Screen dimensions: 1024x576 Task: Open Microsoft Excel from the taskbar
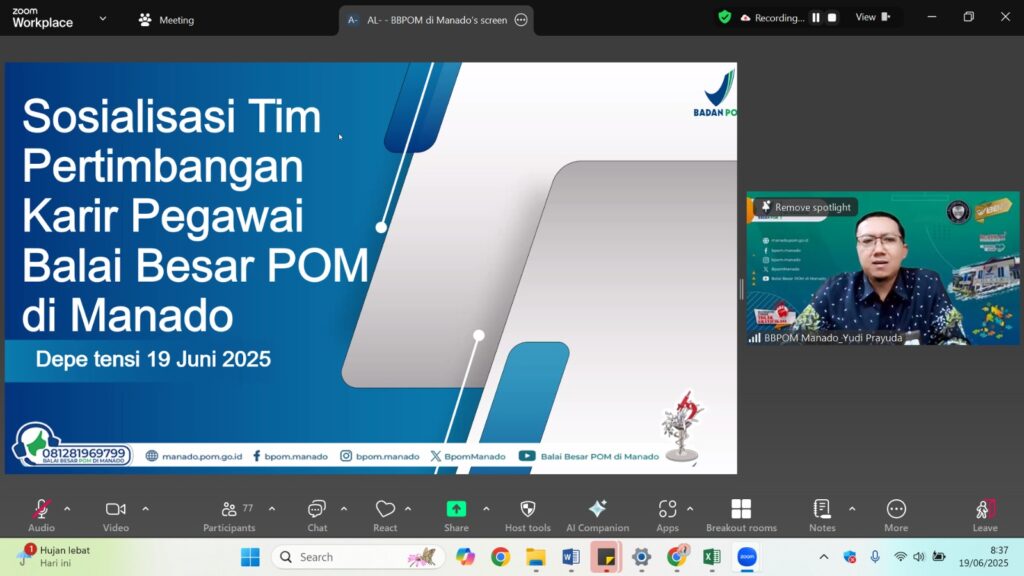tap(712, 557)
